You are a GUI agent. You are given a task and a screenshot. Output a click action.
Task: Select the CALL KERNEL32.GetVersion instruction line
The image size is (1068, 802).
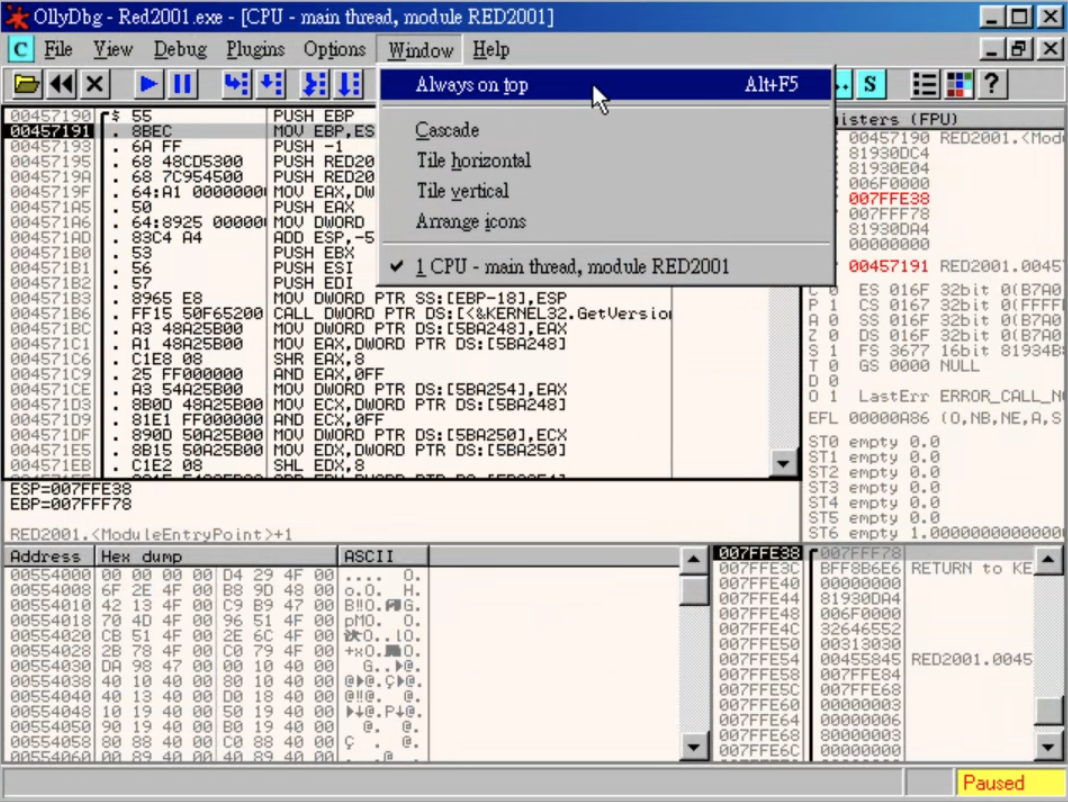(386, 313)
